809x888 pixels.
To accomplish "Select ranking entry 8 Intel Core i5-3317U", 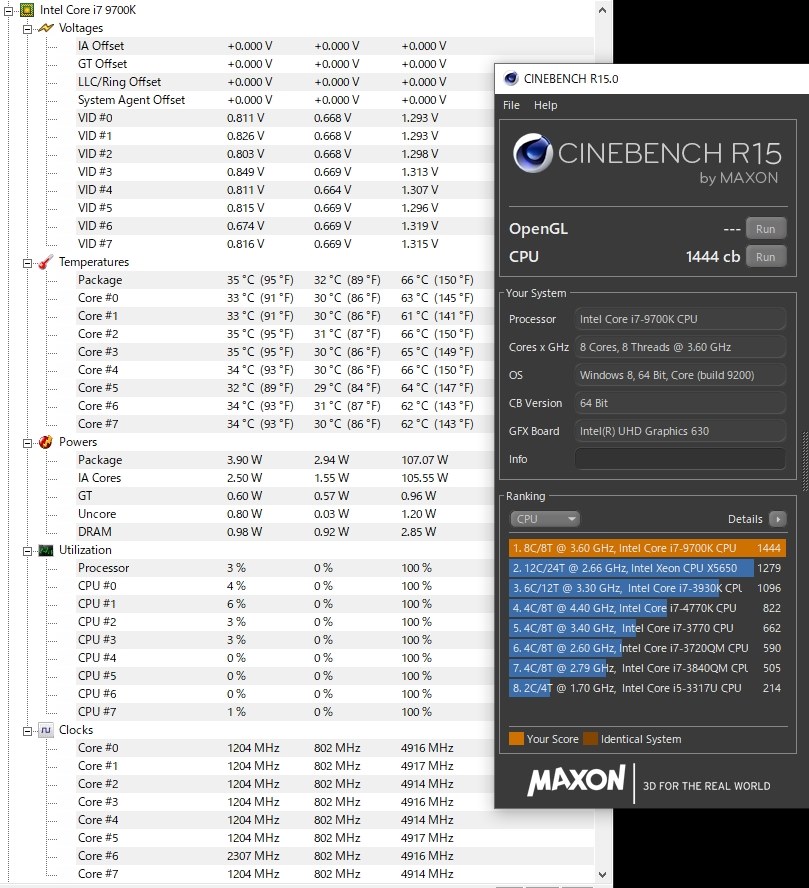I will pyautogui.click(x=648, y=688).
